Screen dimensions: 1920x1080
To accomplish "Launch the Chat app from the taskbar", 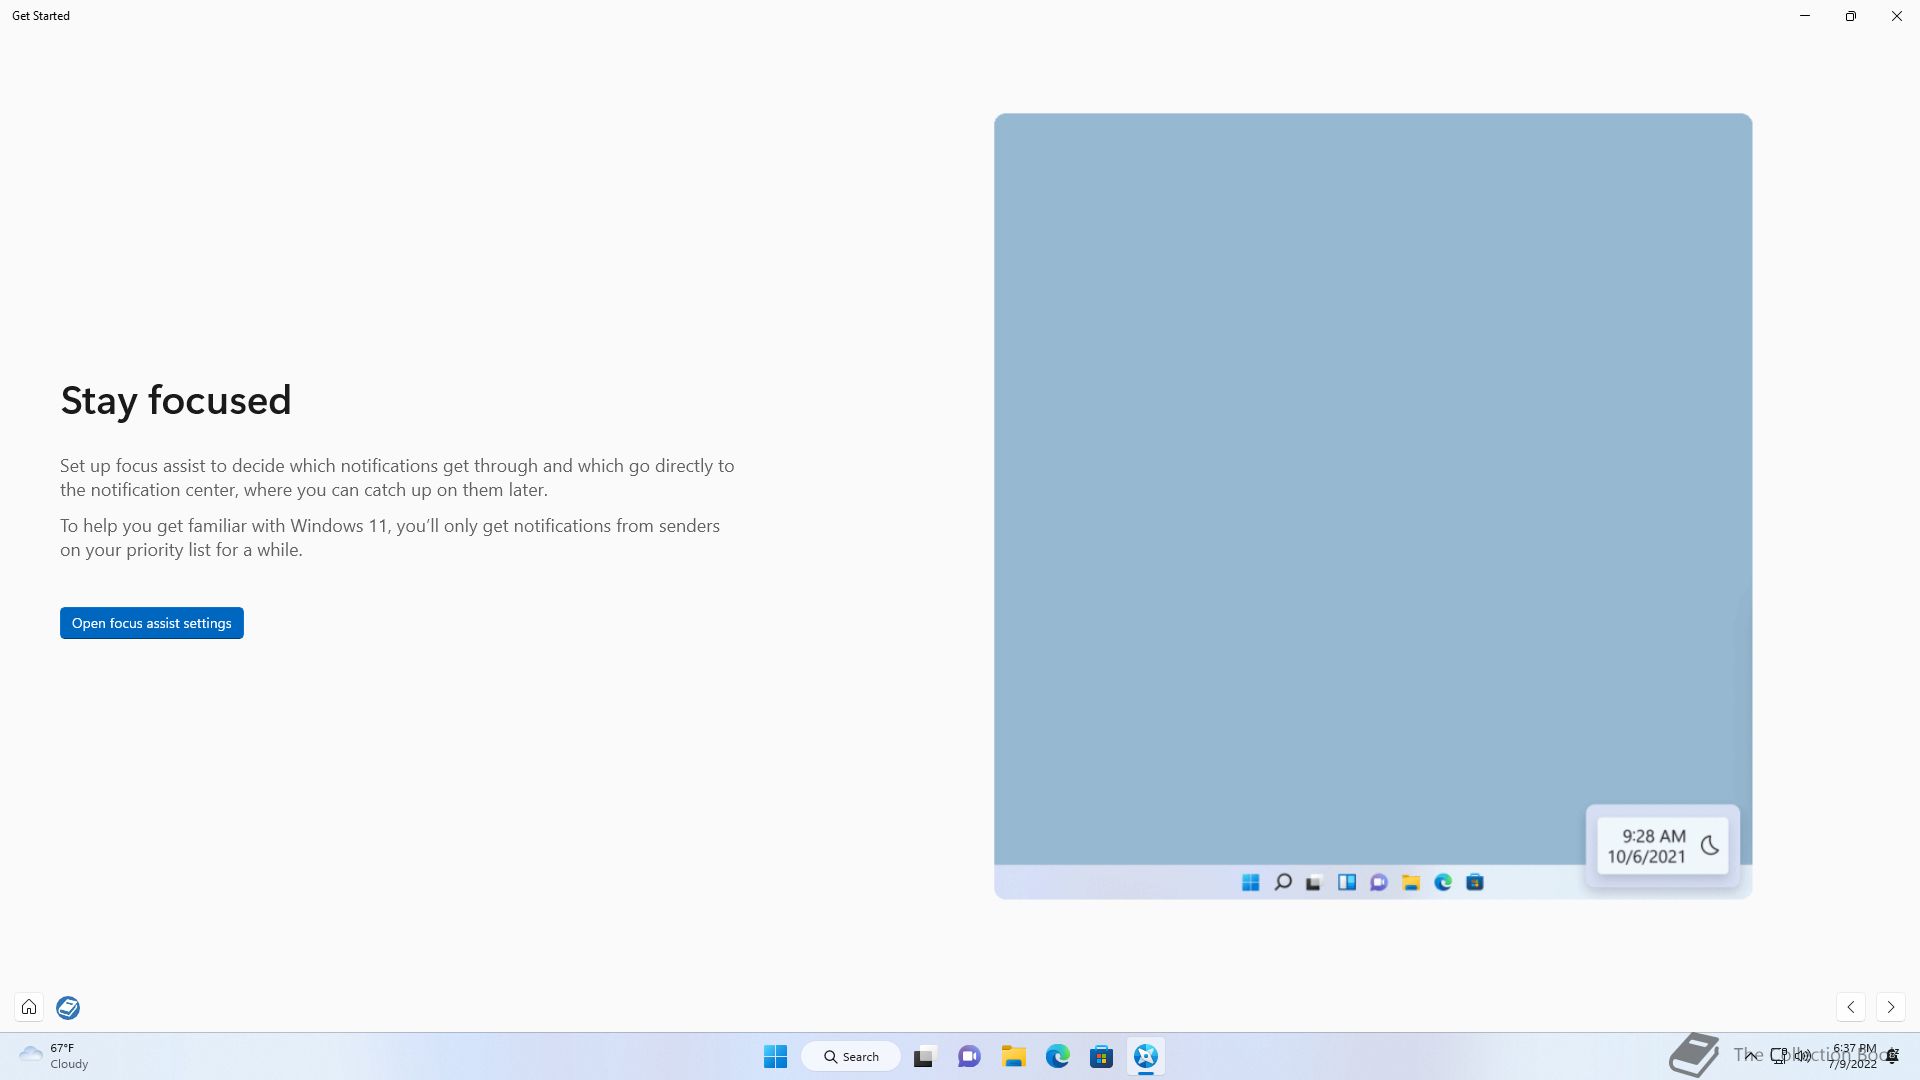I will click(x=968, y=1056).
